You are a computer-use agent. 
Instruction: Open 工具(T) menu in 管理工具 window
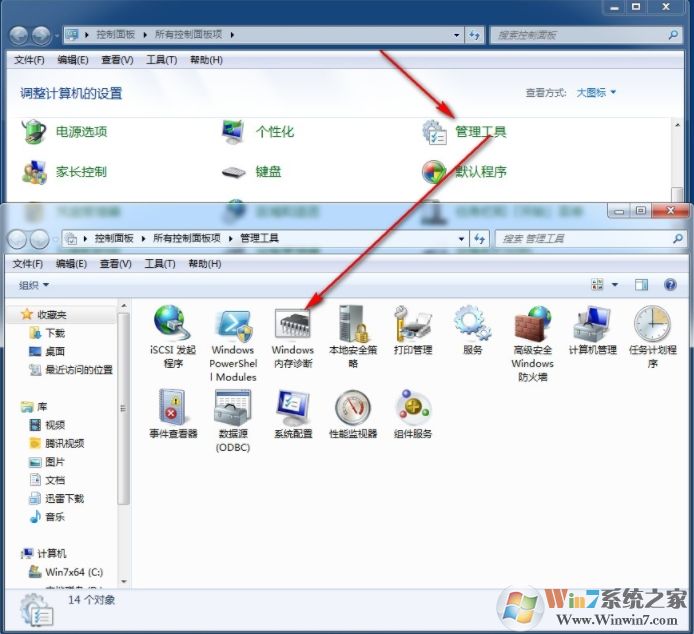click(160, 264)
